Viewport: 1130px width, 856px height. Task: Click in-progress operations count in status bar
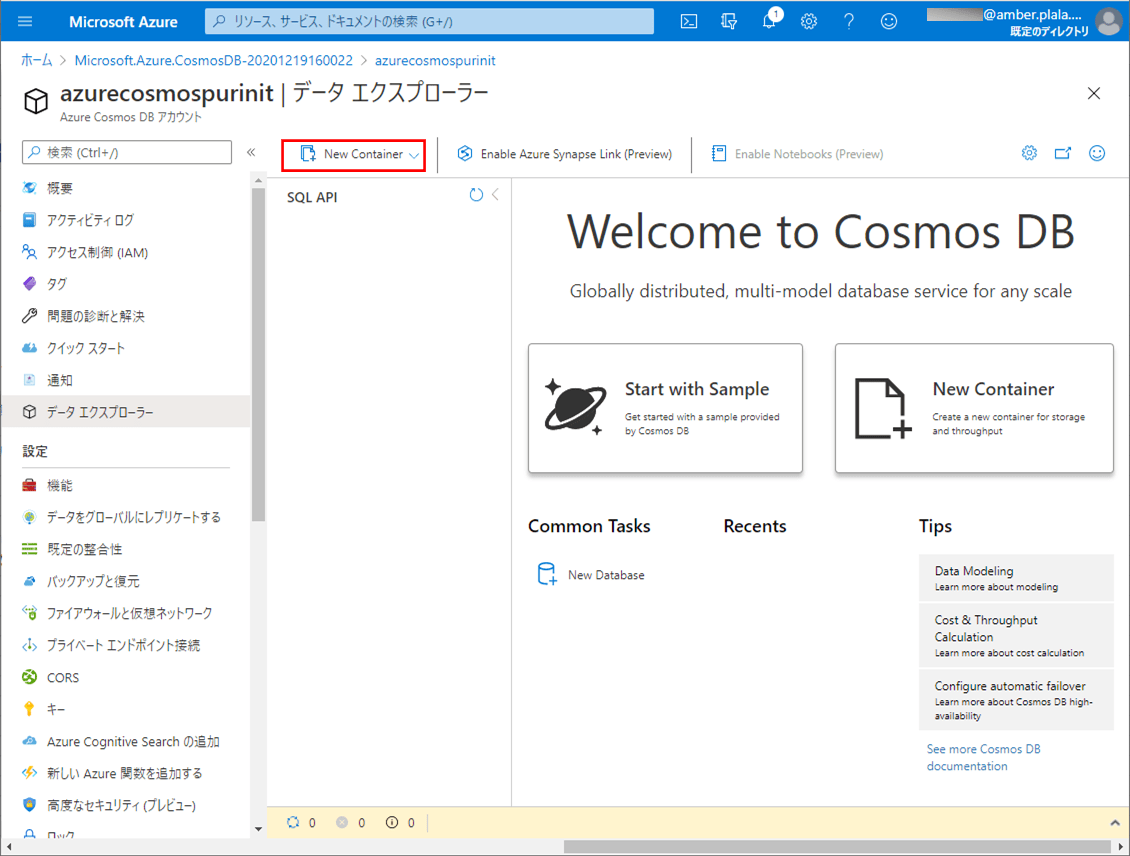pos(301,822)
